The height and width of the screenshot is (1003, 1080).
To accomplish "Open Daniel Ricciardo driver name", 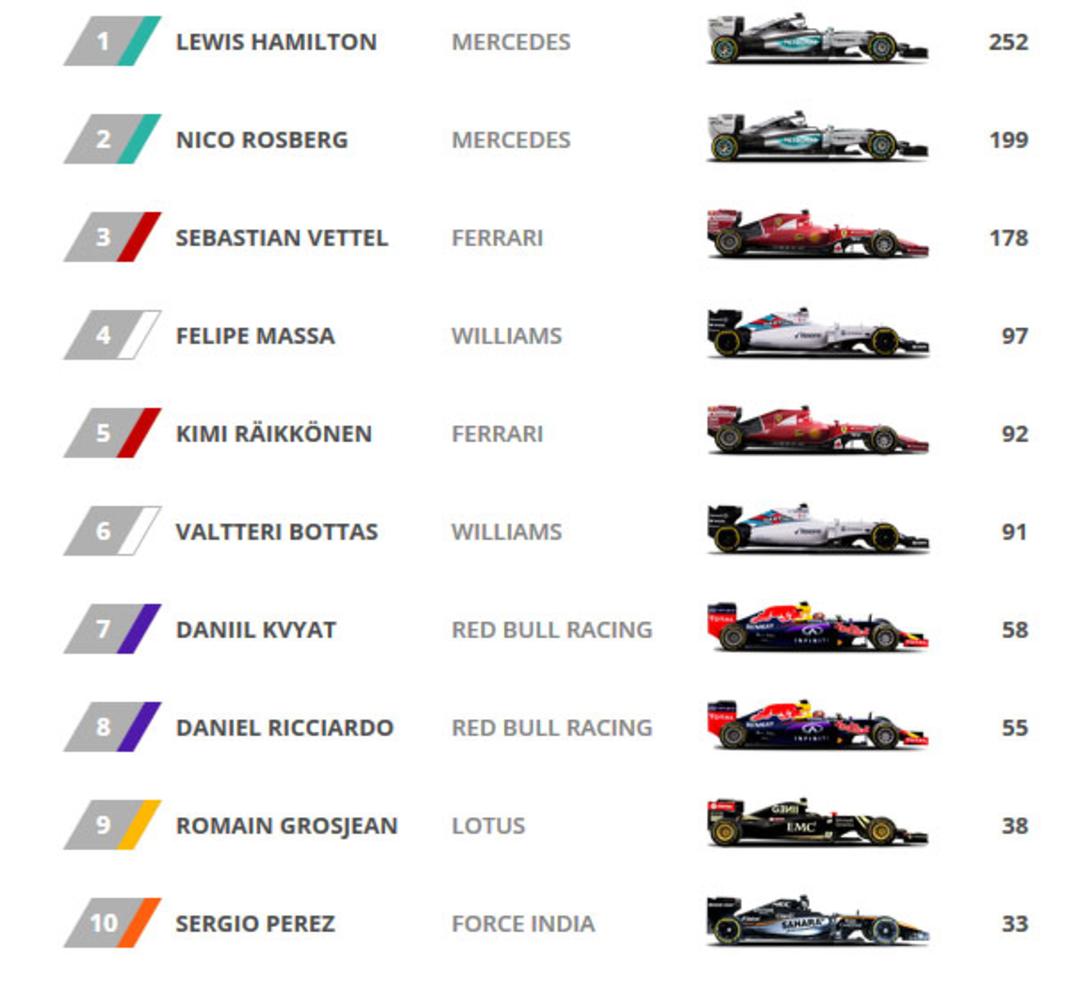I will pyautogui.click(x=284, y=727).
